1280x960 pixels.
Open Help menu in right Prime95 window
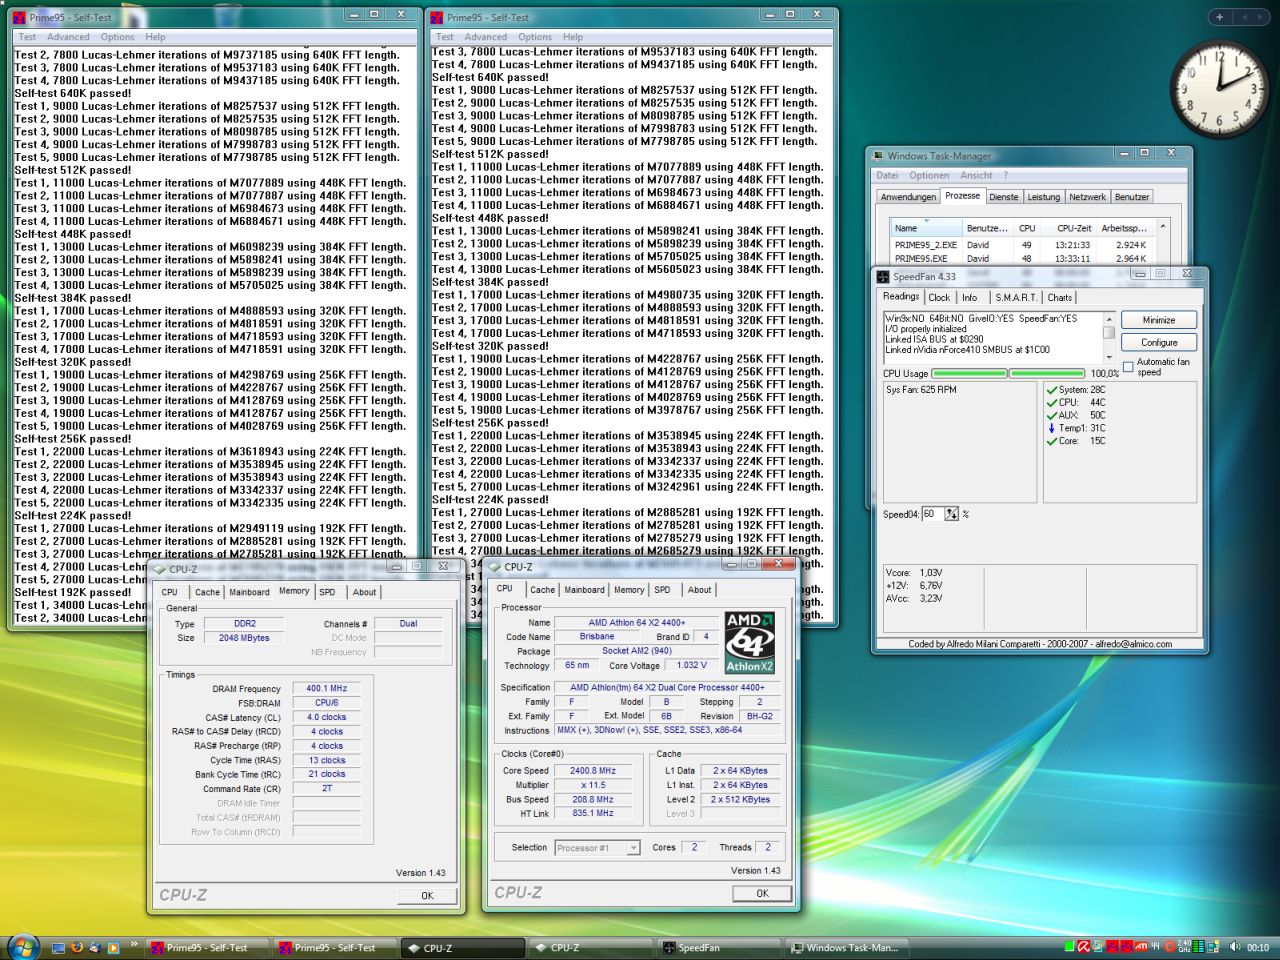(573, 37)
